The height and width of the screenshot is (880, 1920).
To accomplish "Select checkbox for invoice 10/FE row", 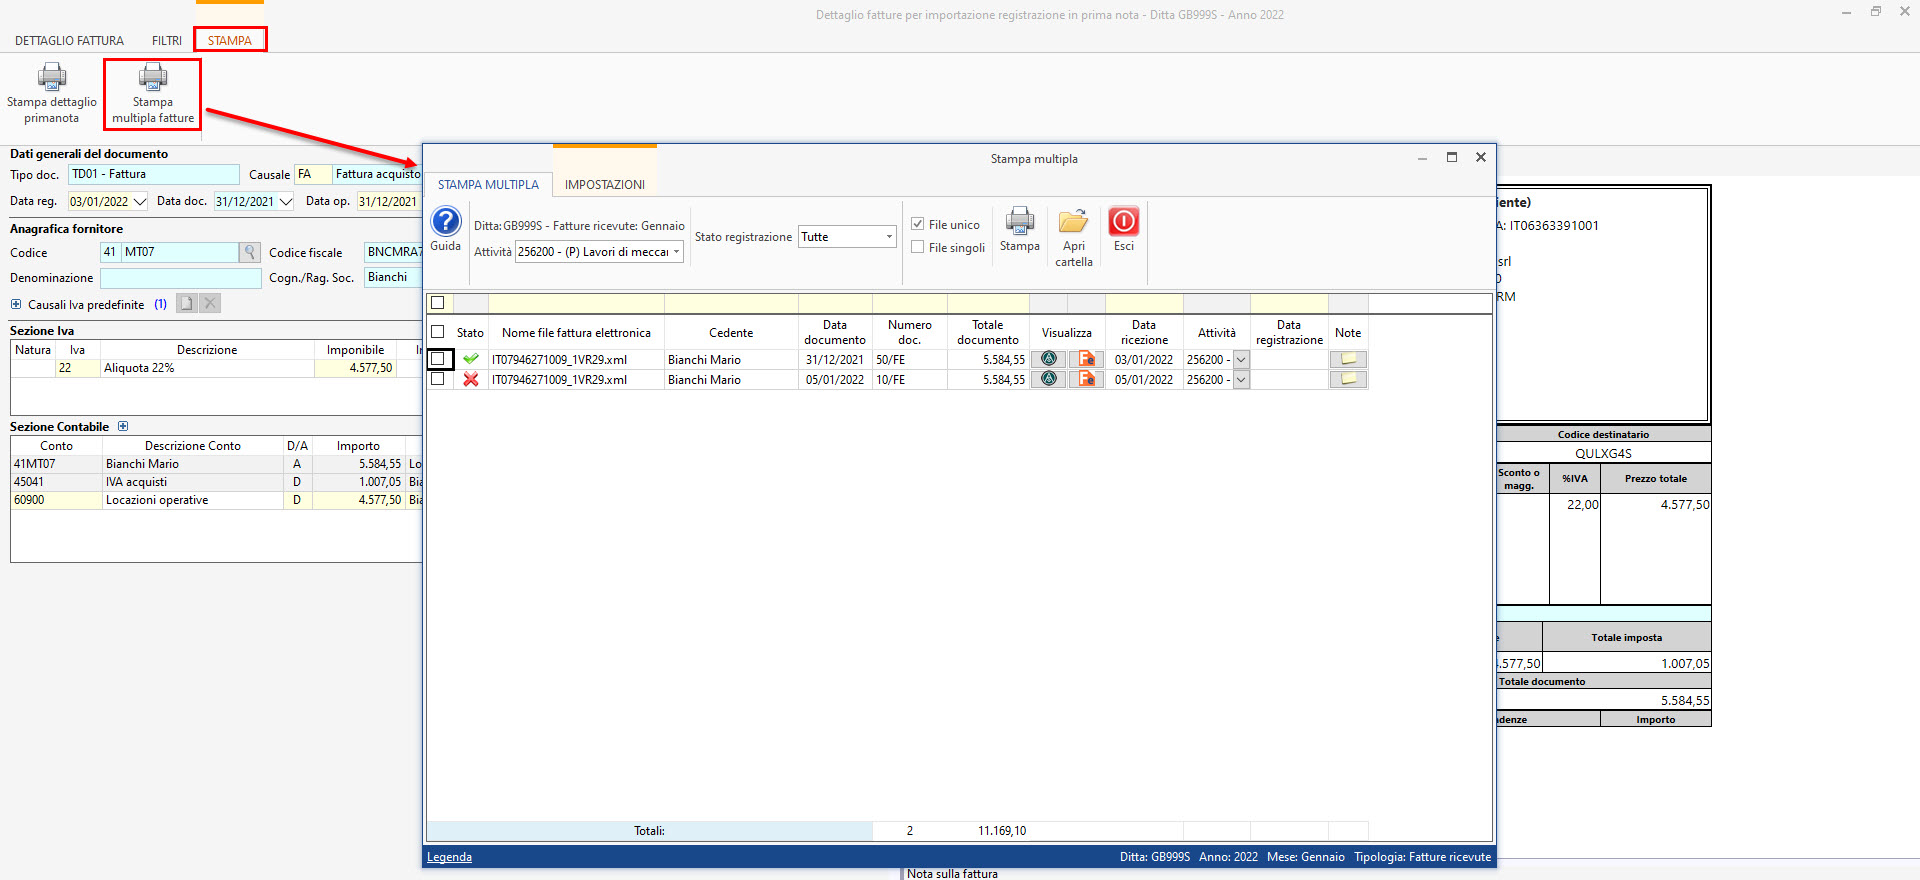I will [x=438, y=379].
